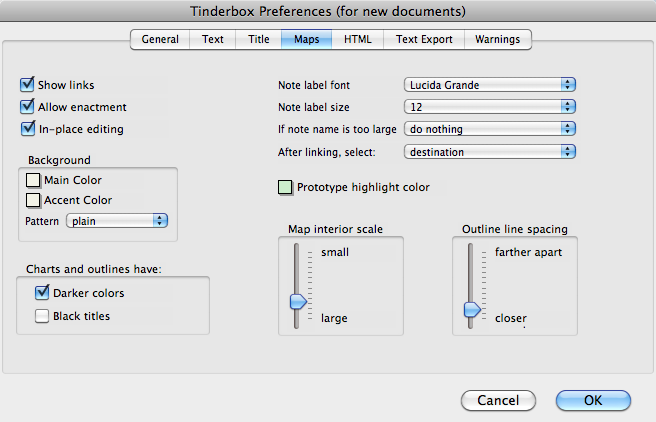Click the 'Background' group heading
This screenshot has height=422, width=656.
point(59,160)
